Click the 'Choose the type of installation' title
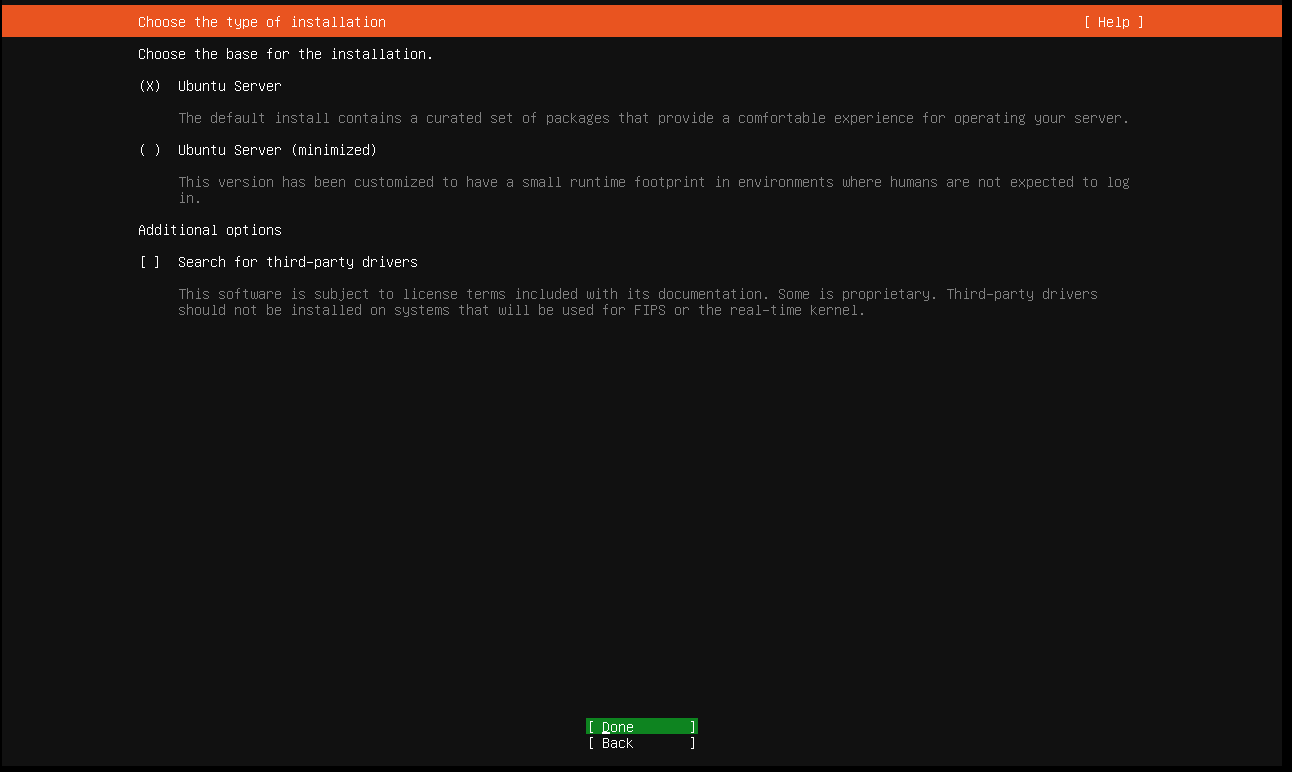 (262, 22)
